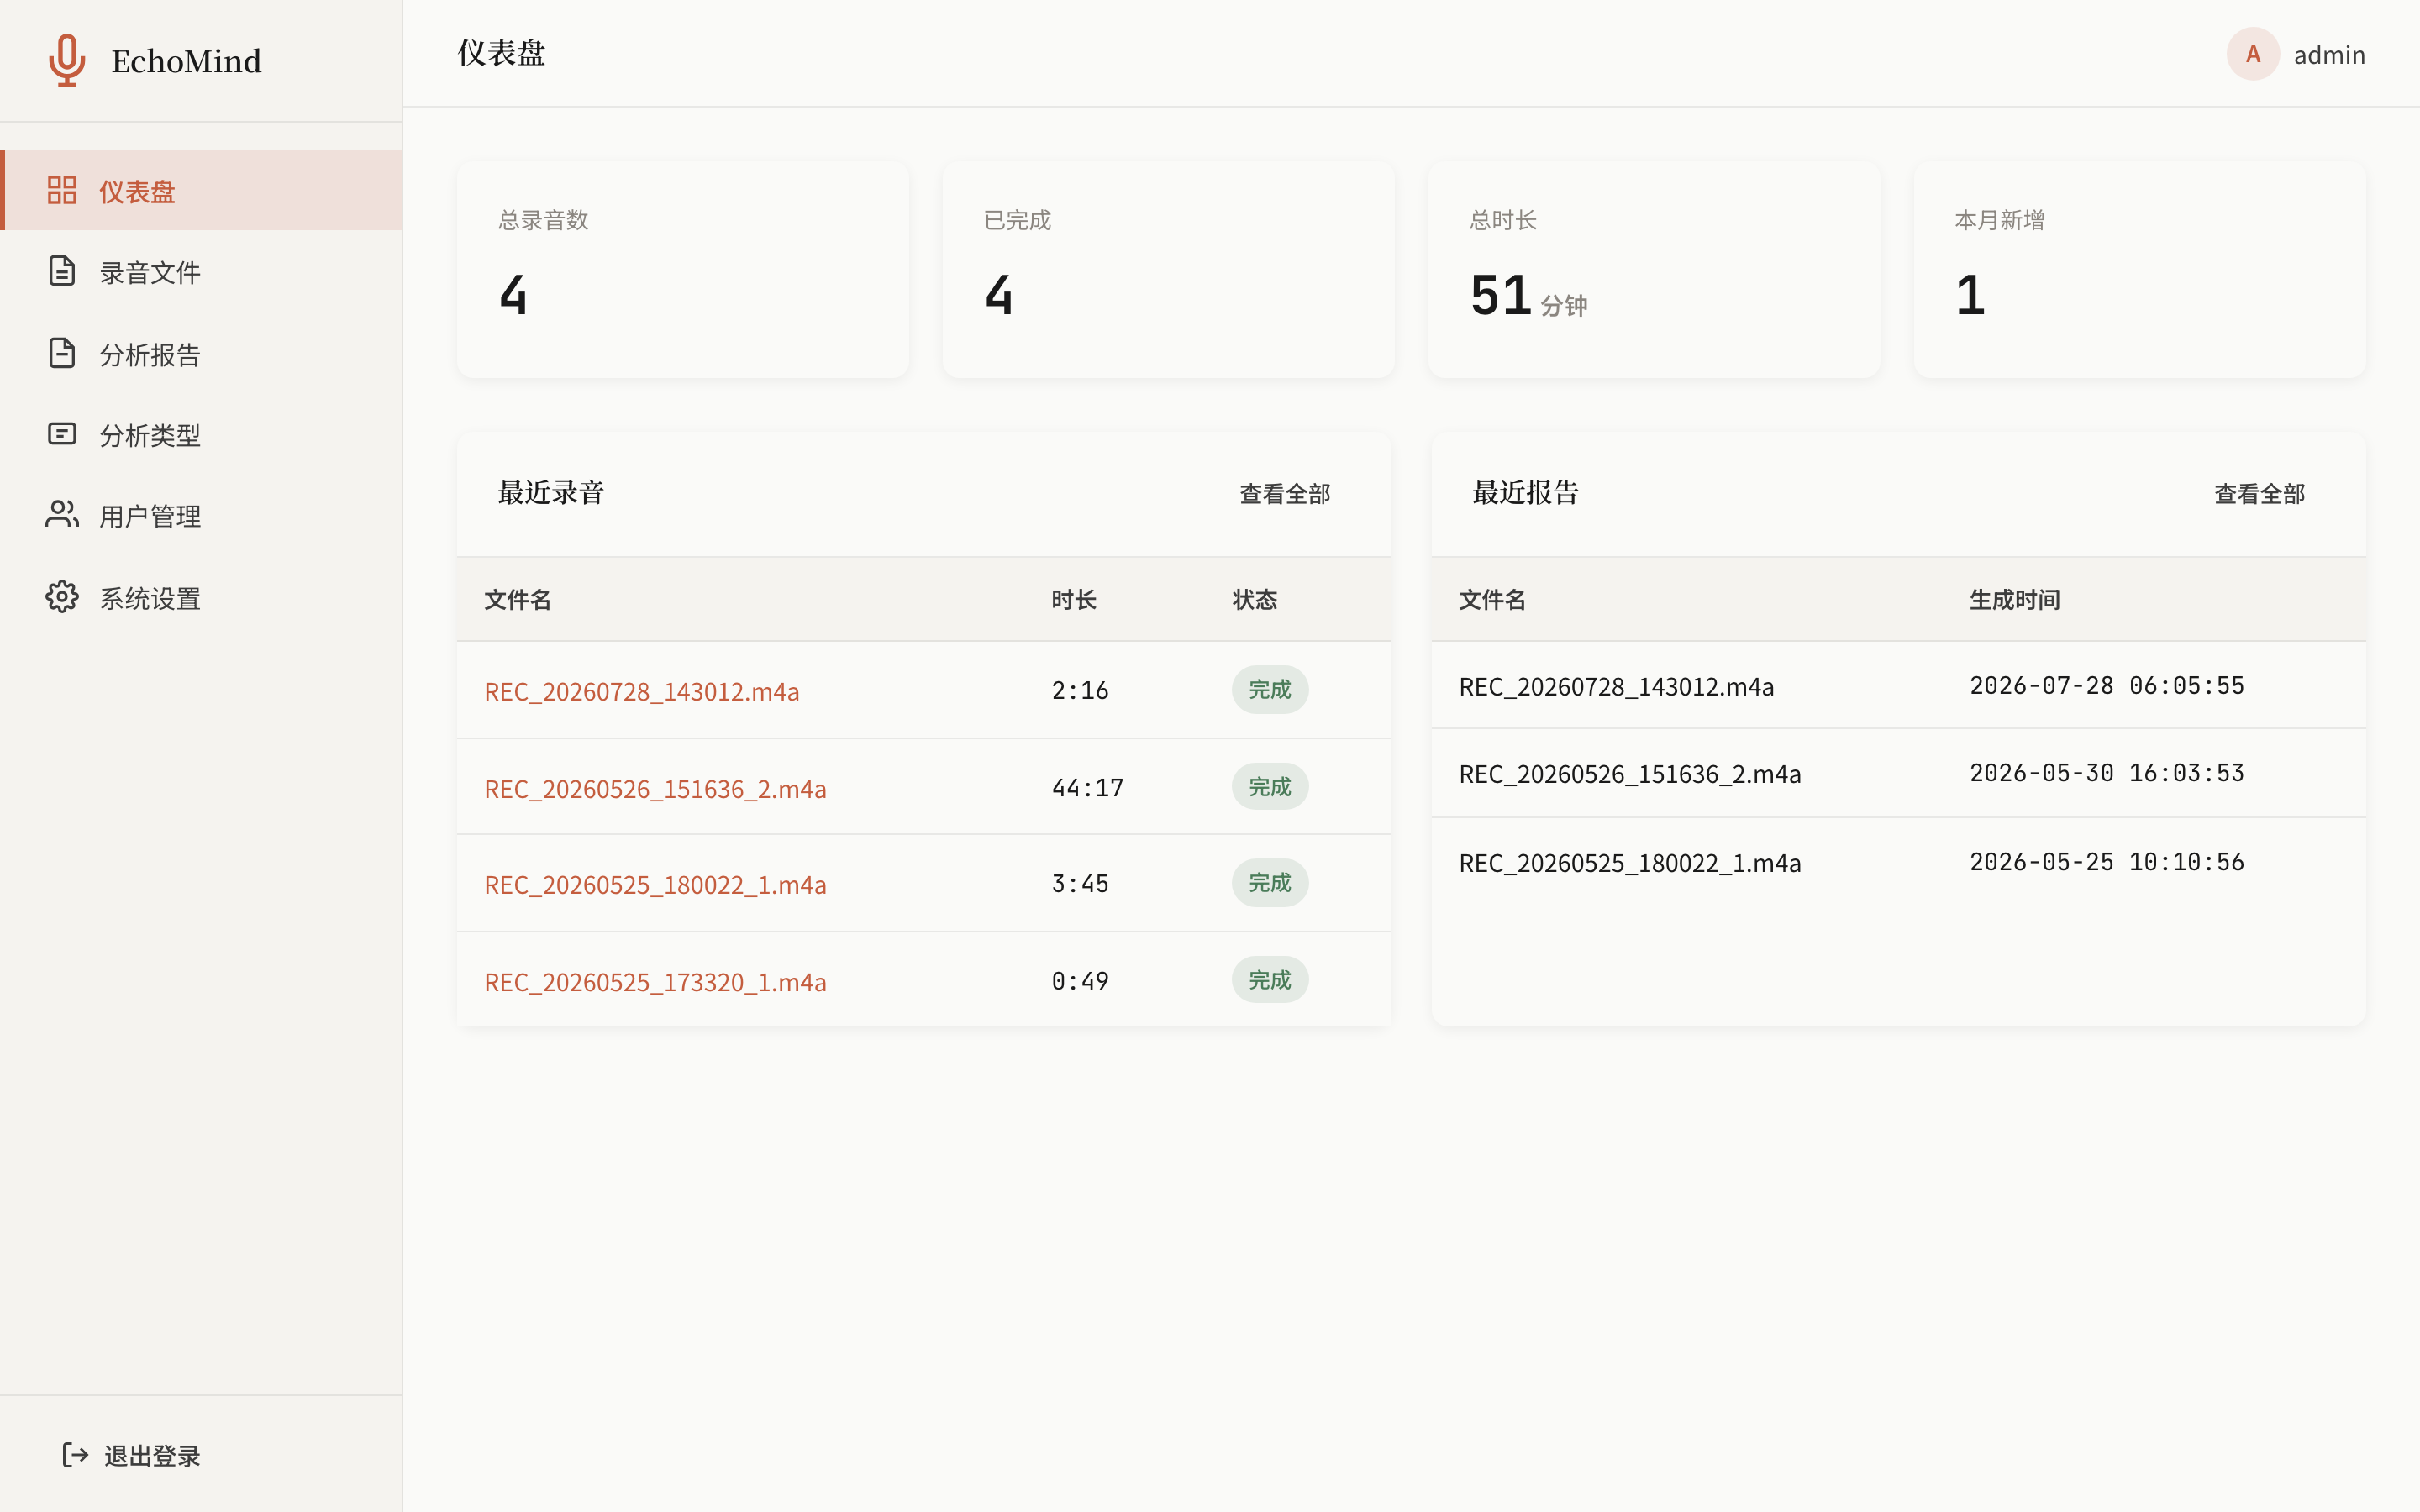This screenshot has width=2420, height=1512.
Task: Select the 用户管理 menu item
Action: point(201,516)
